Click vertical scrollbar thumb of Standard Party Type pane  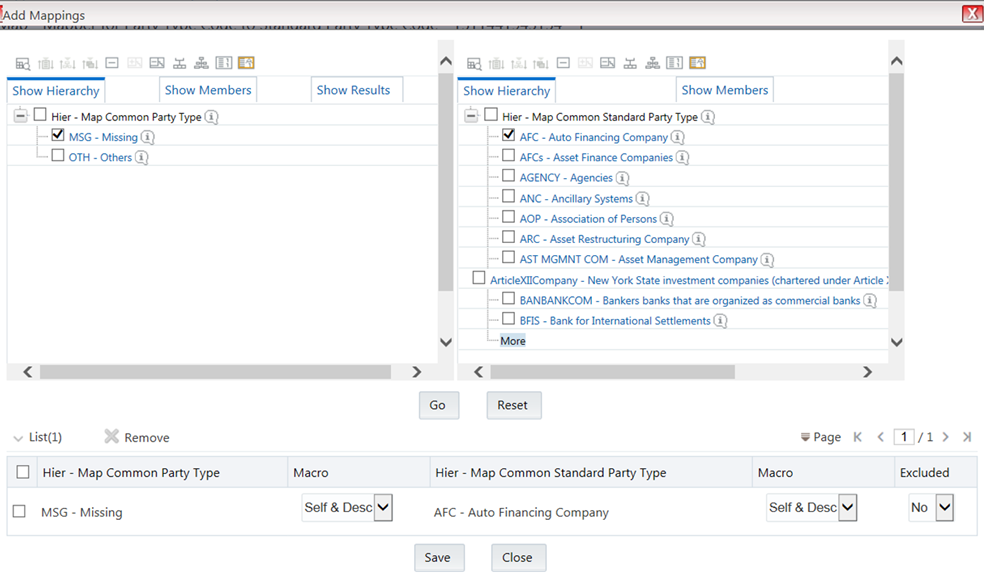tap(896, 182)
